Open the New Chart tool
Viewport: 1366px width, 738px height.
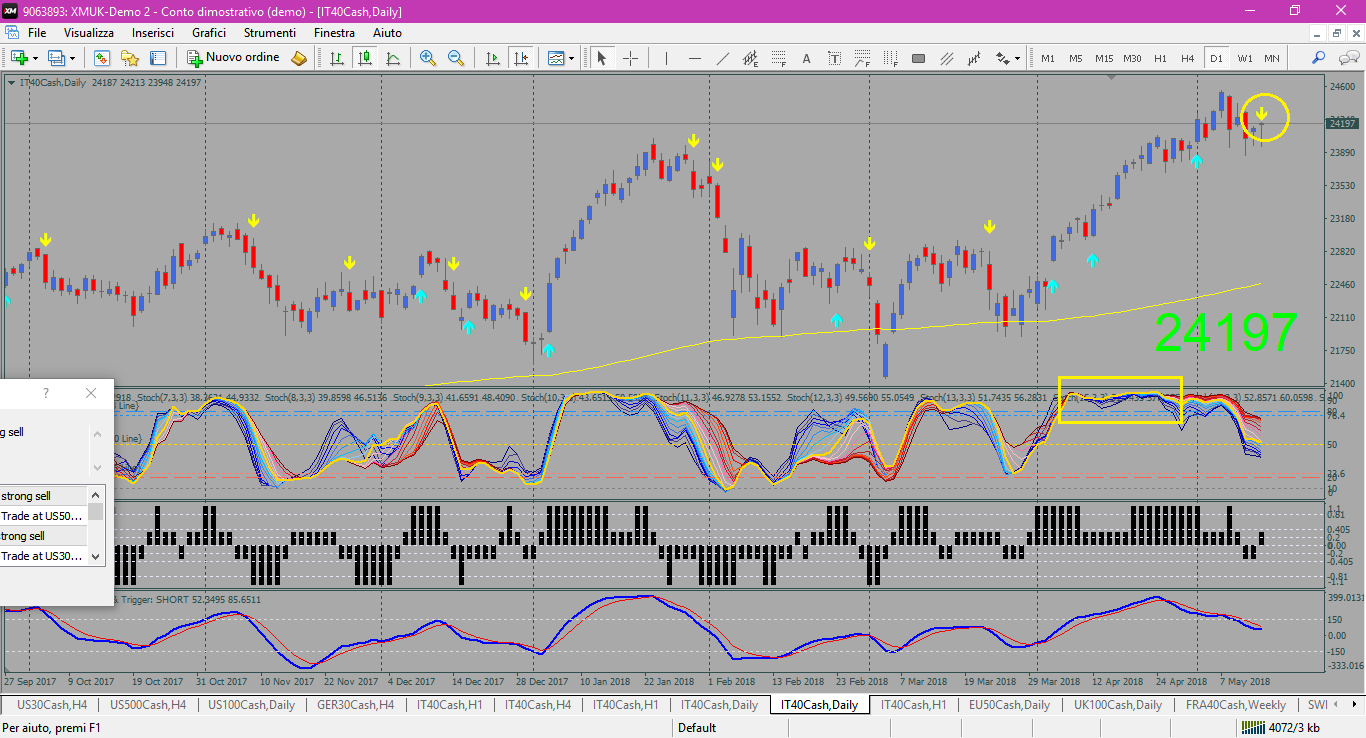(x=19, y=58)
